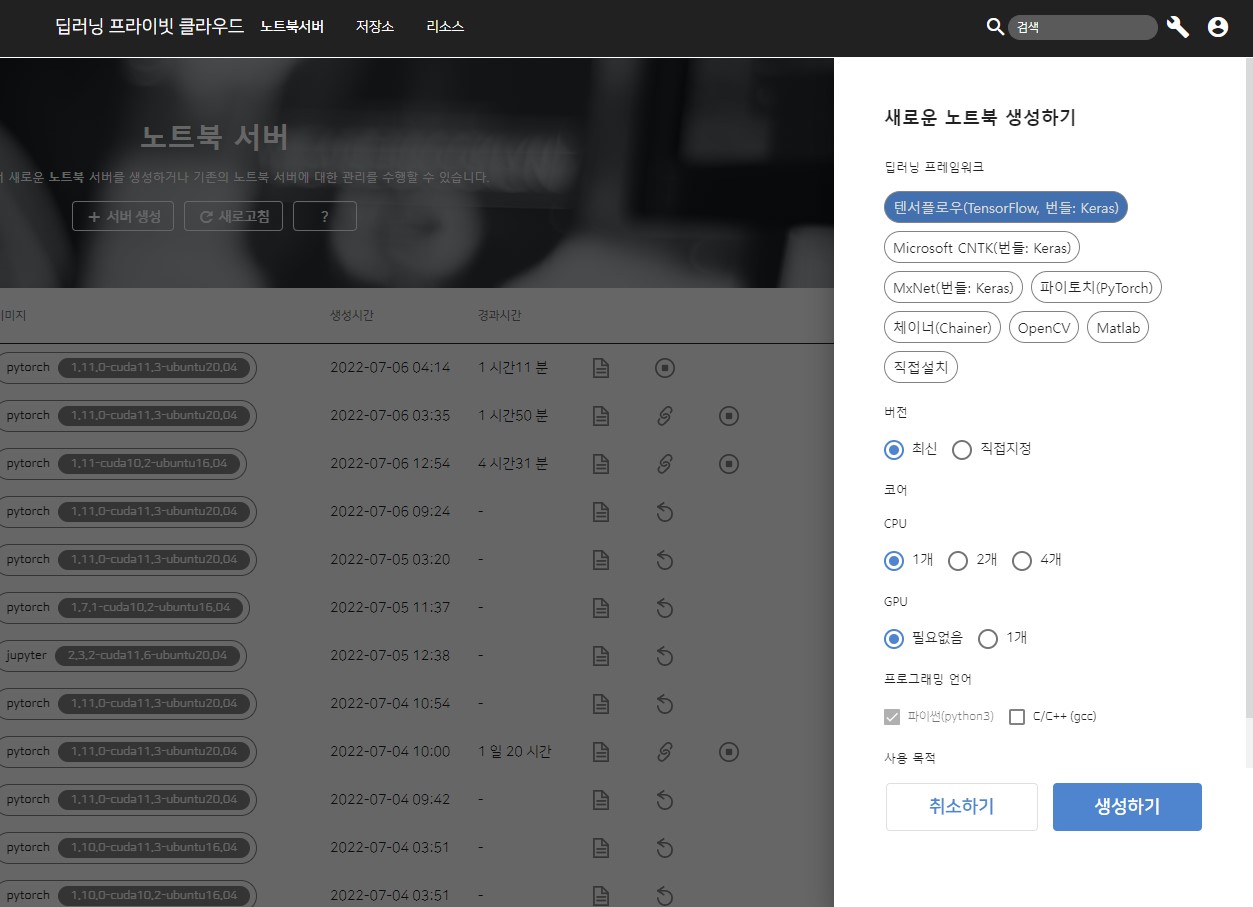Restart the server created 2022-07-06 09:24
The width and height of the screenshot is (1253, 907).
click(x=665, y=512)
